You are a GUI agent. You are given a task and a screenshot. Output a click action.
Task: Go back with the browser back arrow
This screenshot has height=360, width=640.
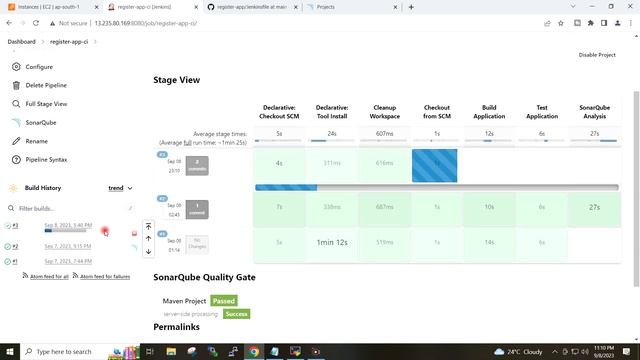pos(9,23)
